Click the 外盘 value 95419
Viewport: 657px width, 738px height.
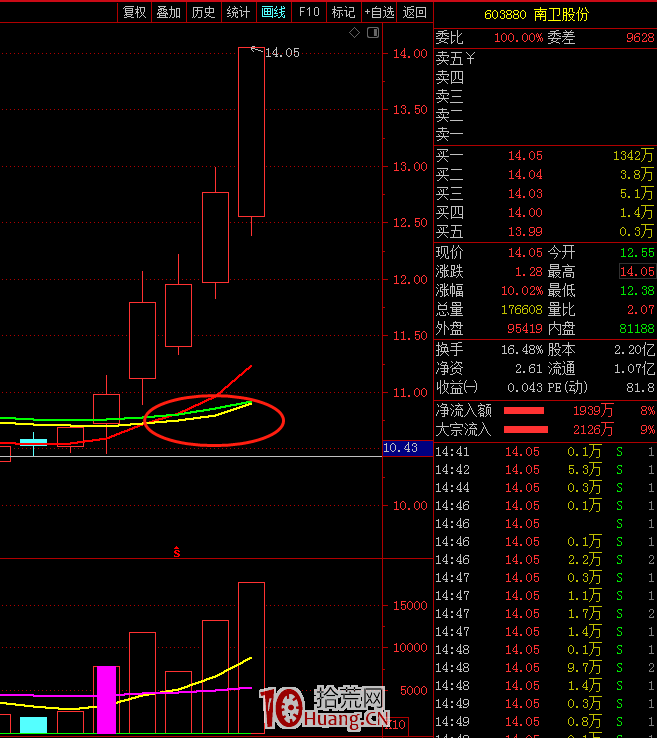pos(525,329)
